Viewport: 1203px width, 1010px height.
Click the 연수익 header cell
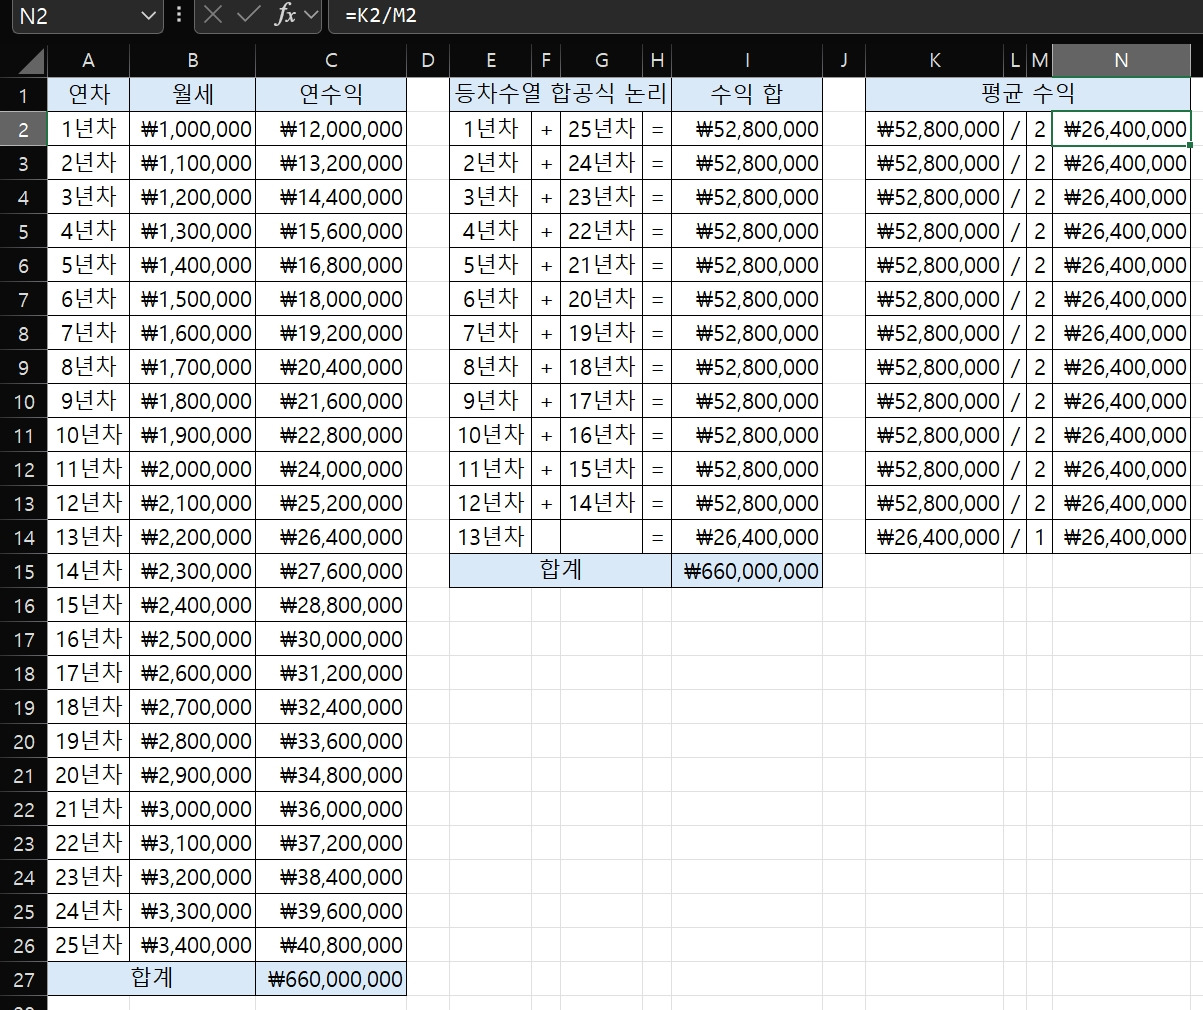331,95
